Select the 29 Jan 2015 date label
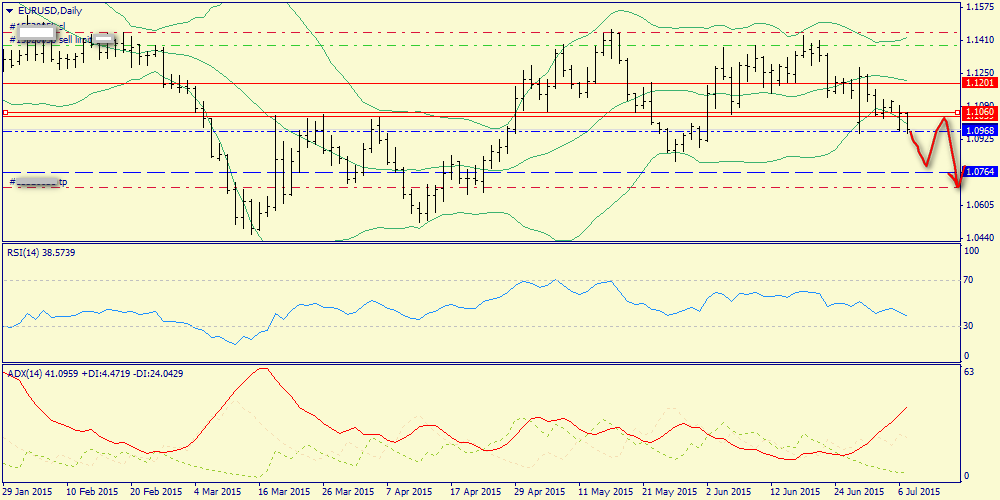The width and height of the screenshot is (1000, 500). (28, 492)
